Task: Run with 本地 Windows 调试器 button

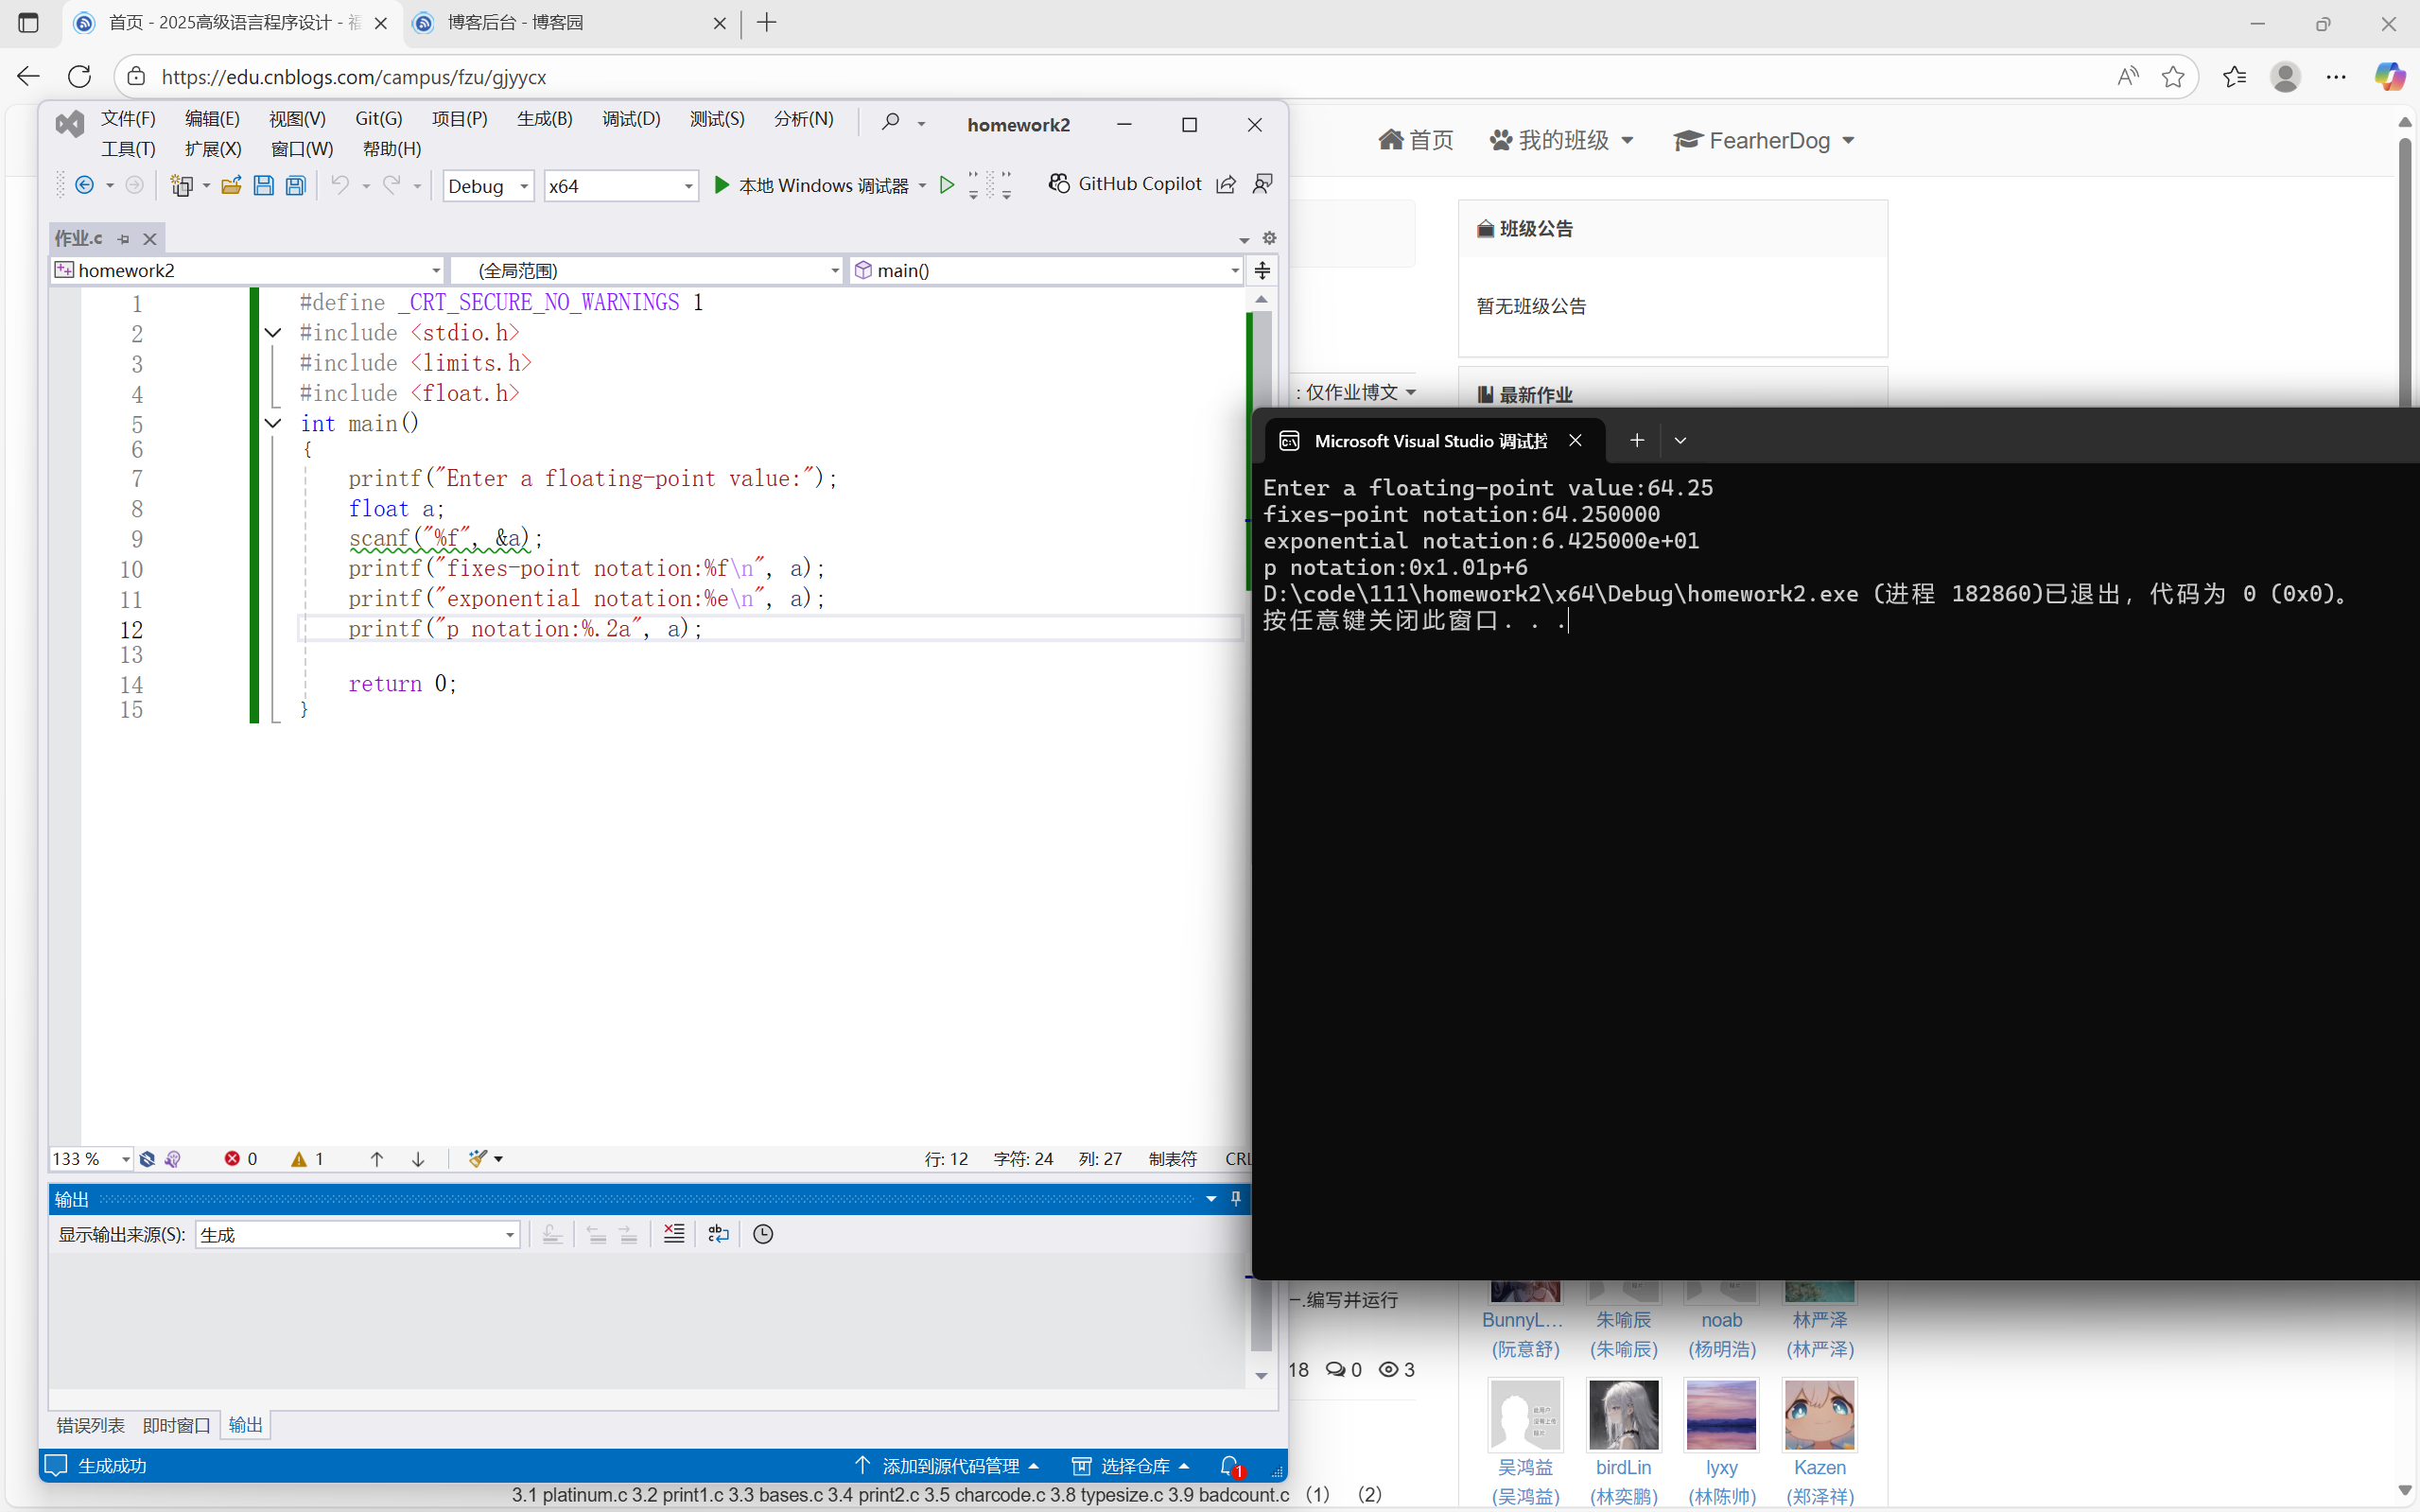Action: pyautogui.click(x=811, y=185)
